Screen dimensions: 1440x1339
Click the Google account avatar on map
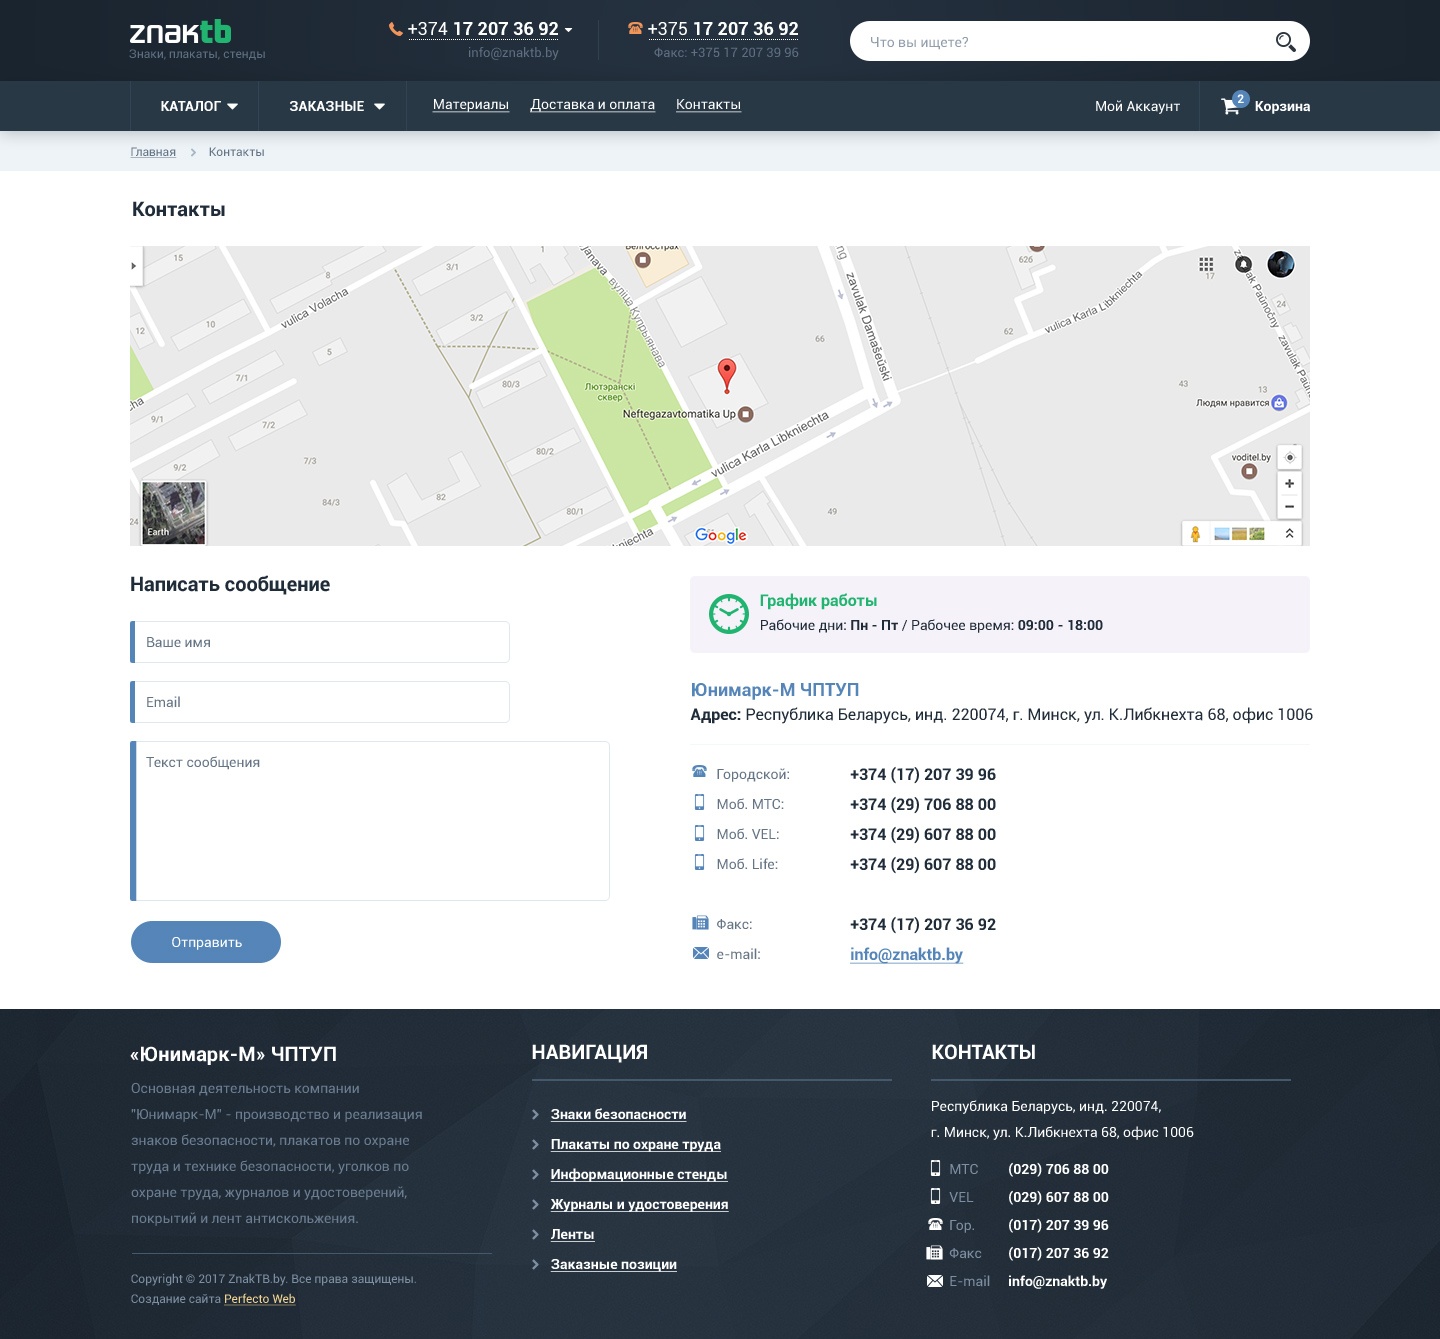1281,264
